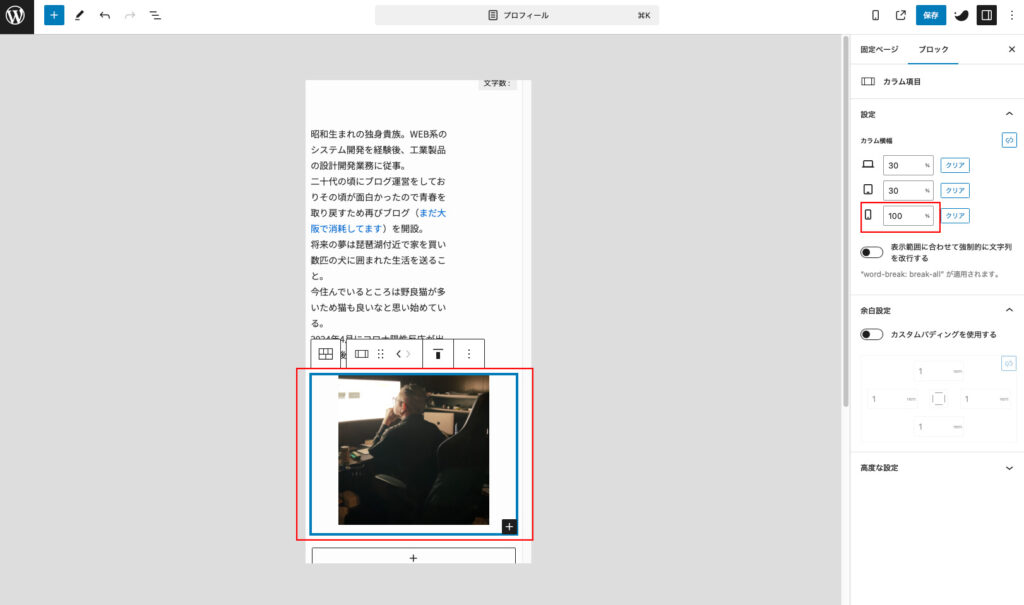This screenshot has width=1024, height=605.
Task: Click the カラム項目 block title
Action: coord(902,82)
